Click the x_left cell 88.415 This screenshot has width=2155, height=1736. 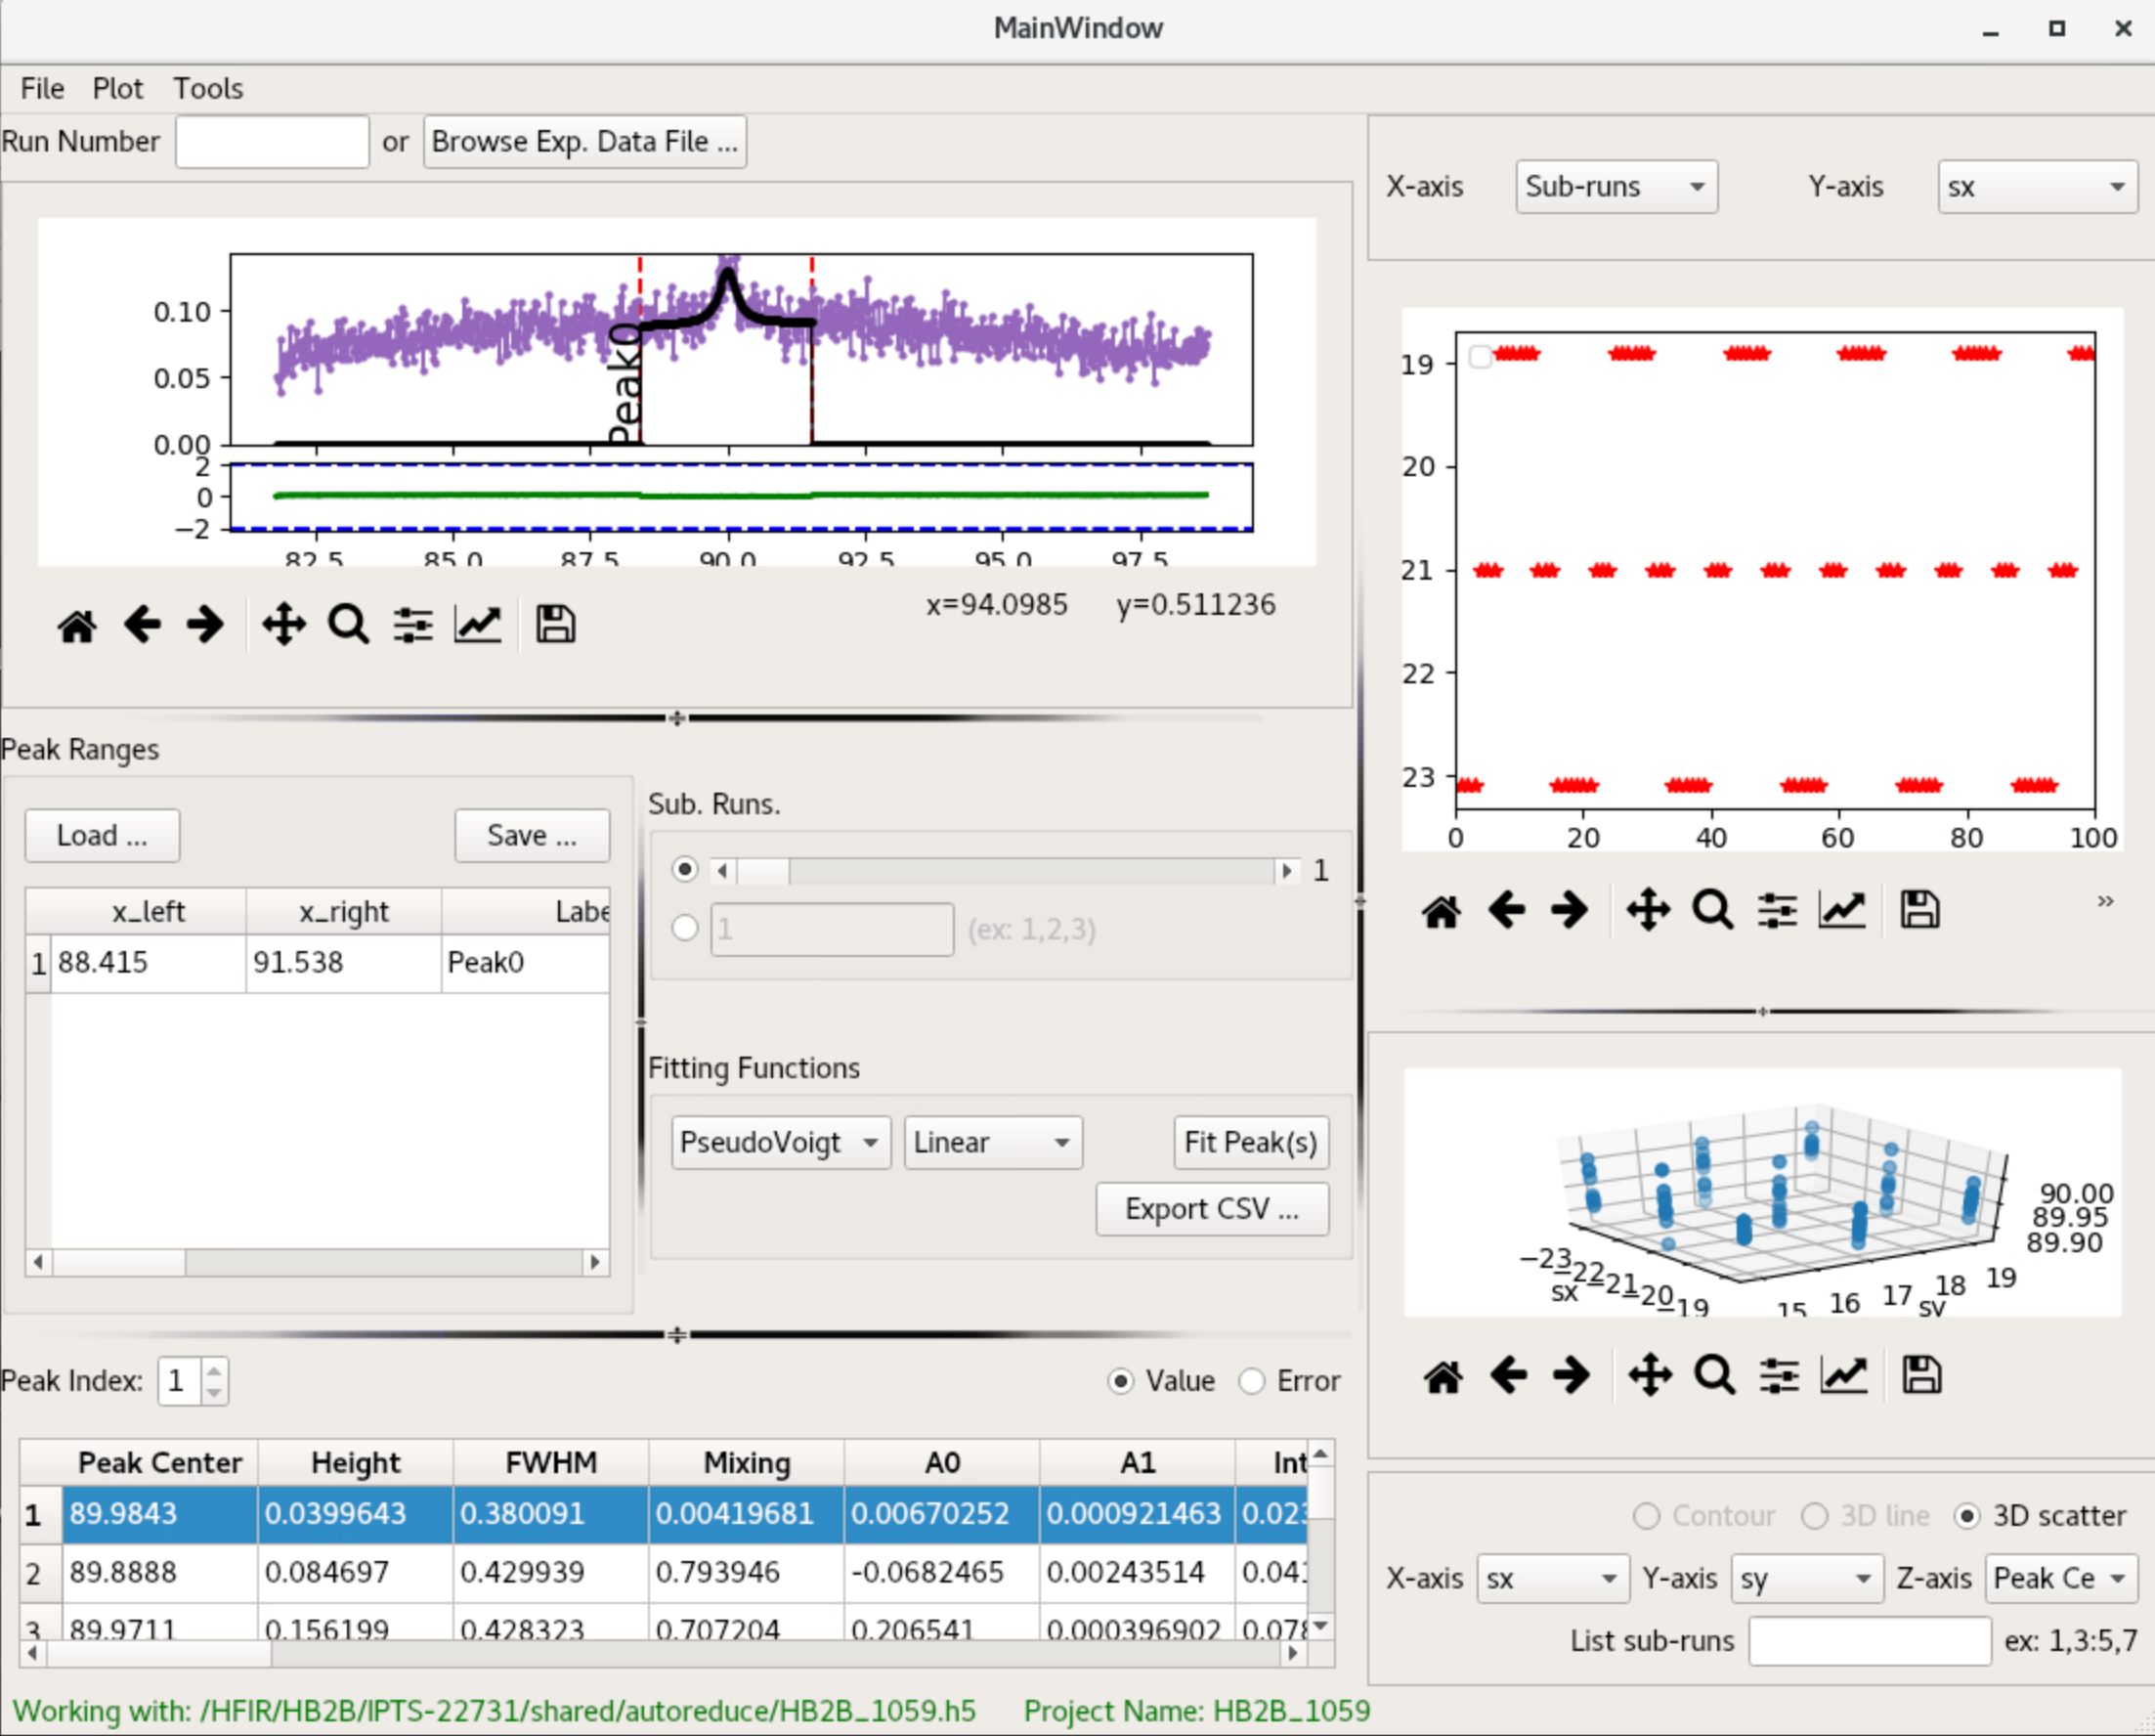(148, 963)
